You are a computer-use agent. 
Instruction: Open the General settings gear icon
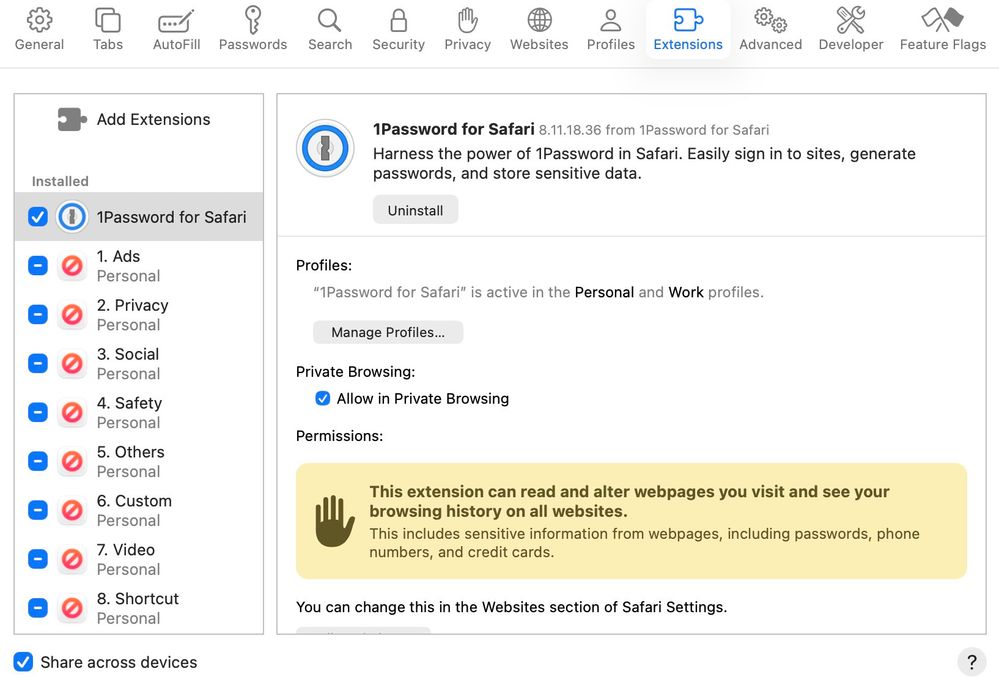39,20
